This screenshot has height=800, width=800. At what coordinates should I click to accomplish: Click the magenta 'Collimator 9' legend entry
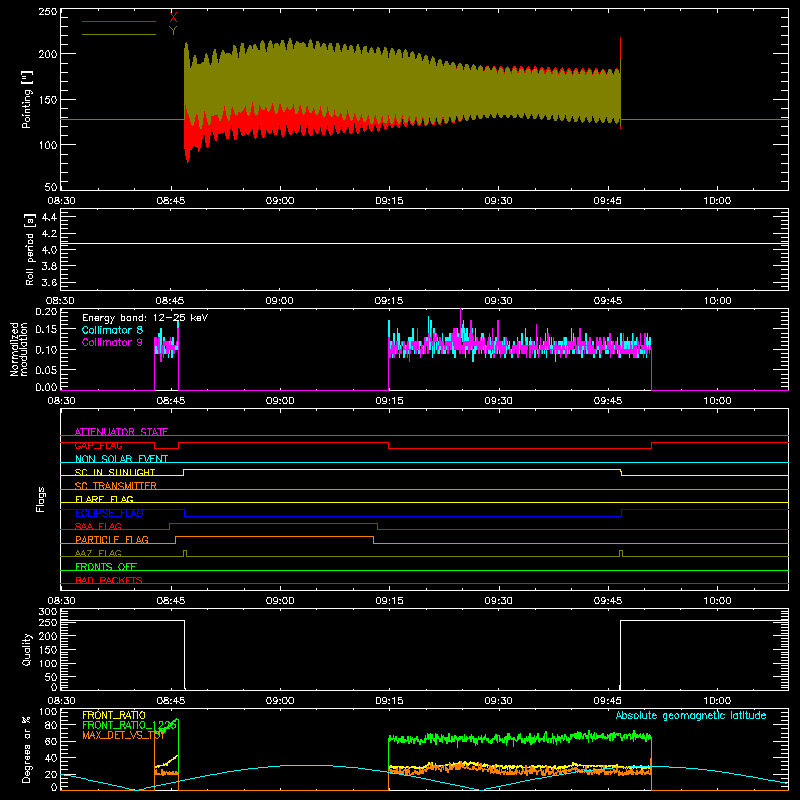[x=112, y=342]
